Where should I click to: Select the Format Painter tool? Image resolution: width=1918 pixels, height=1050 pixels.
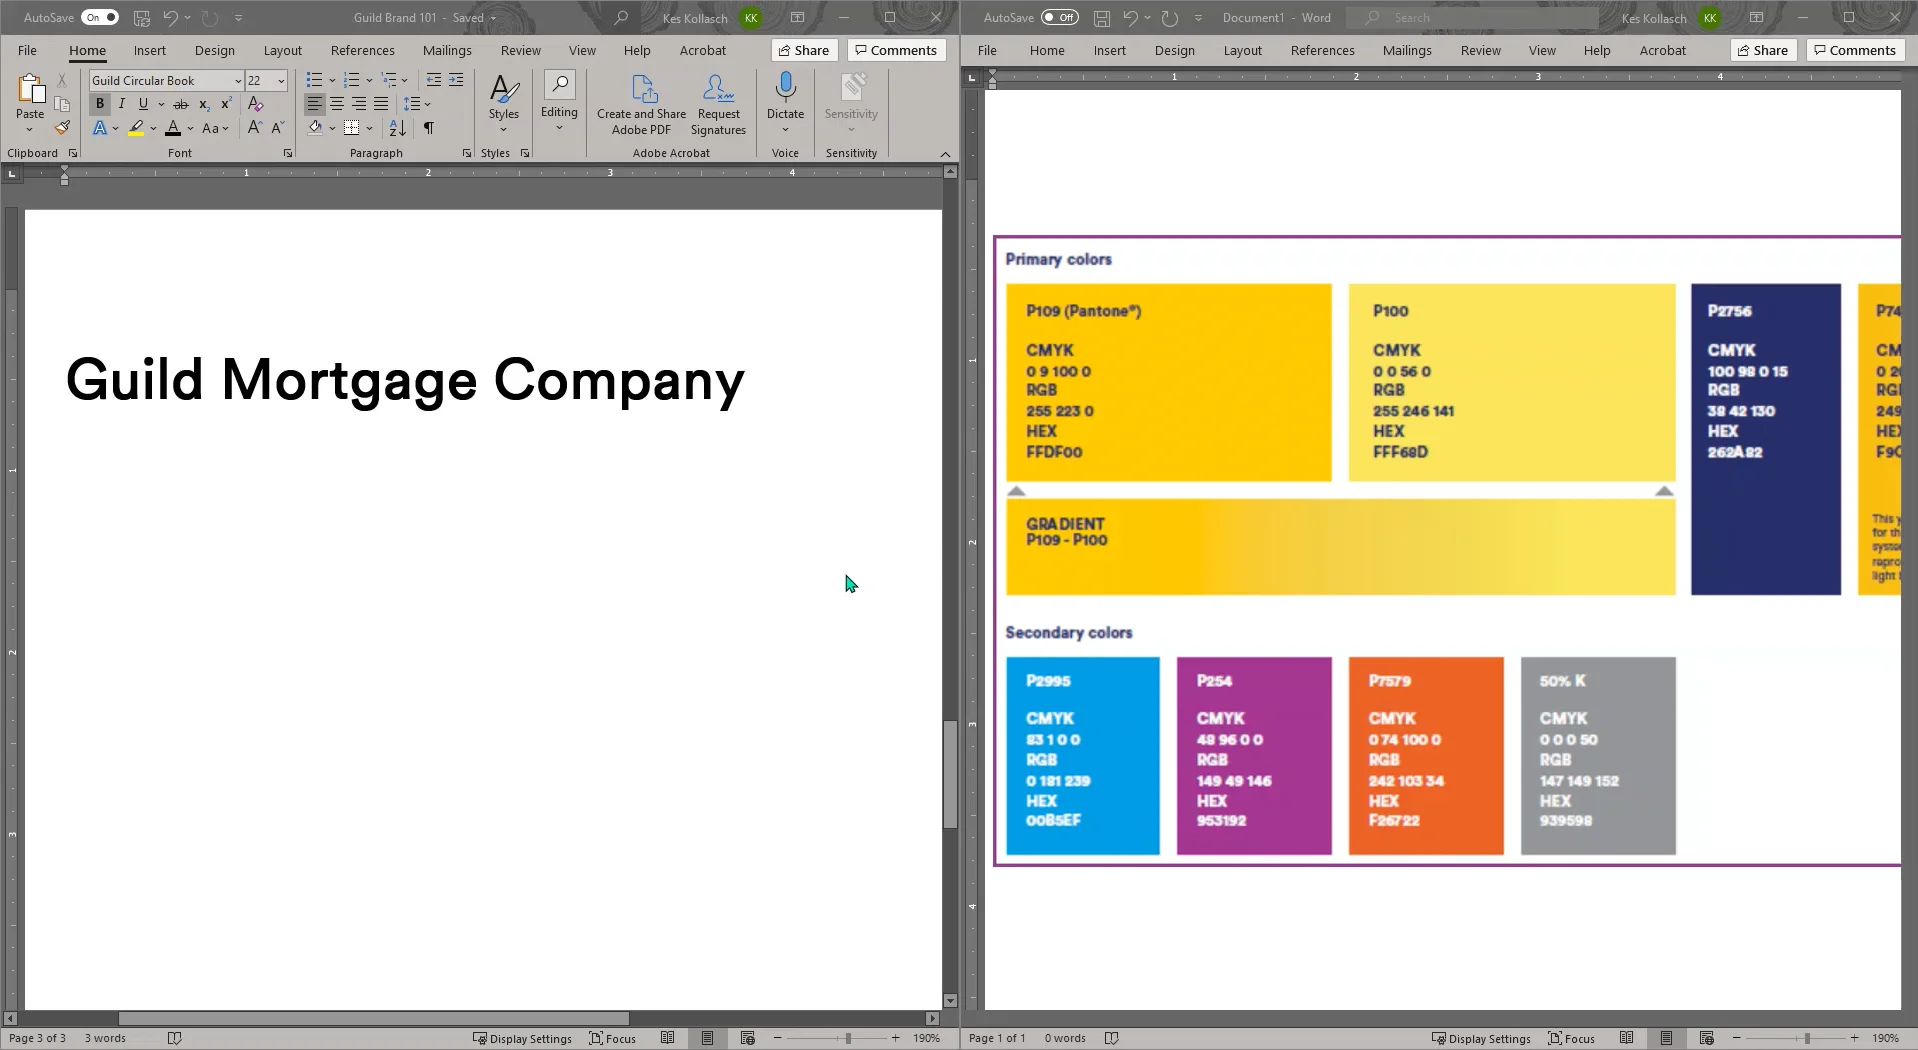62,127
